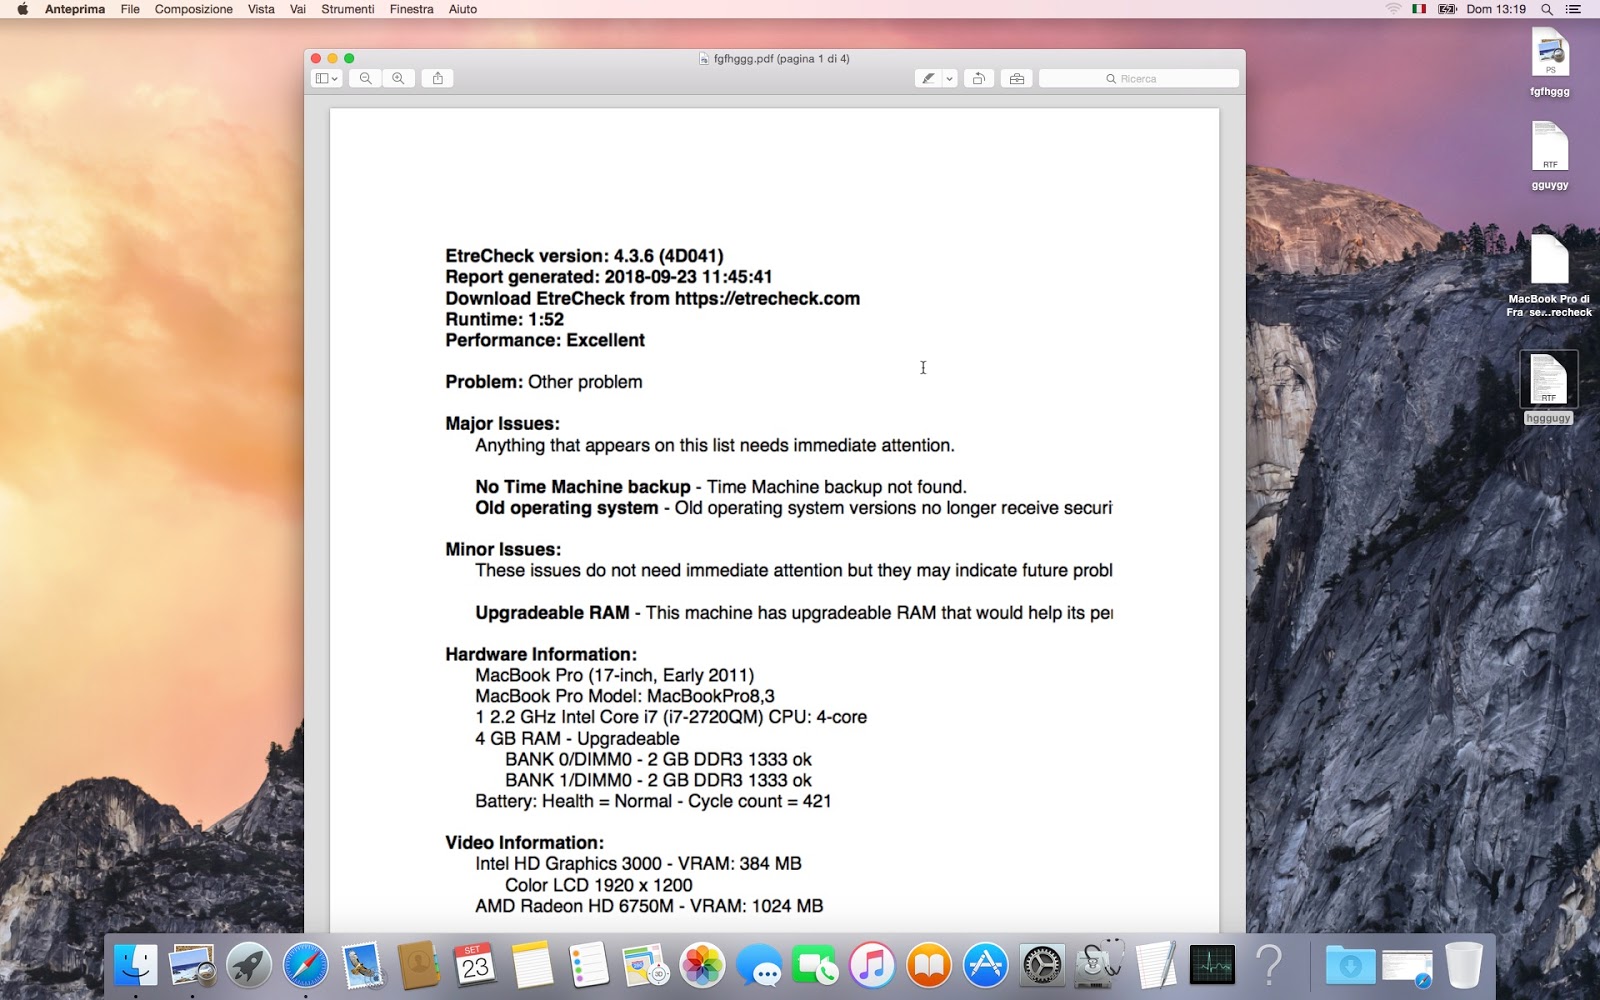Click the Italian flag input source icon
Viewport: 1600px width, 1000px height.
pos(1419,9)
